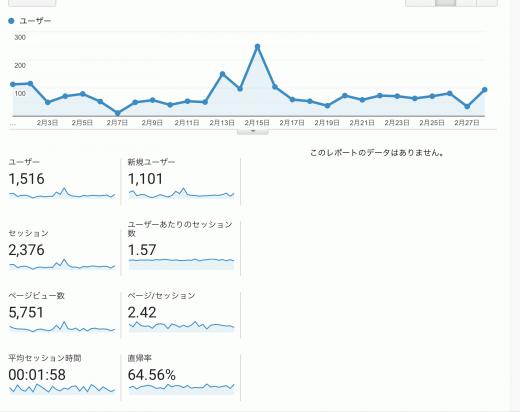Click the ユーザー legend dot above the chart
This screenshot has height=412, width=520.
(x=11, y=21)
